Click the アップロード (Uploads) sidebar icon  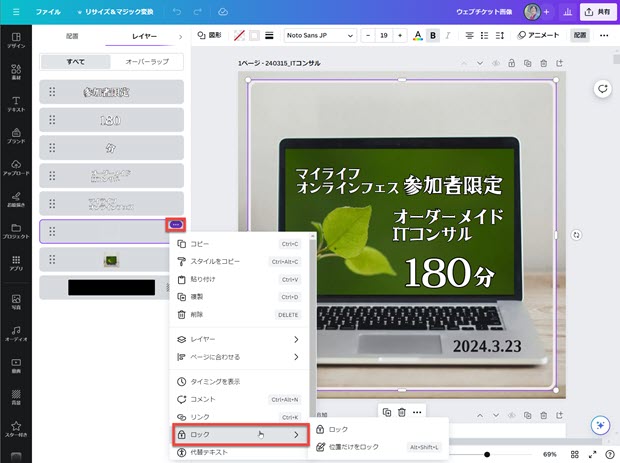point(16,168)
